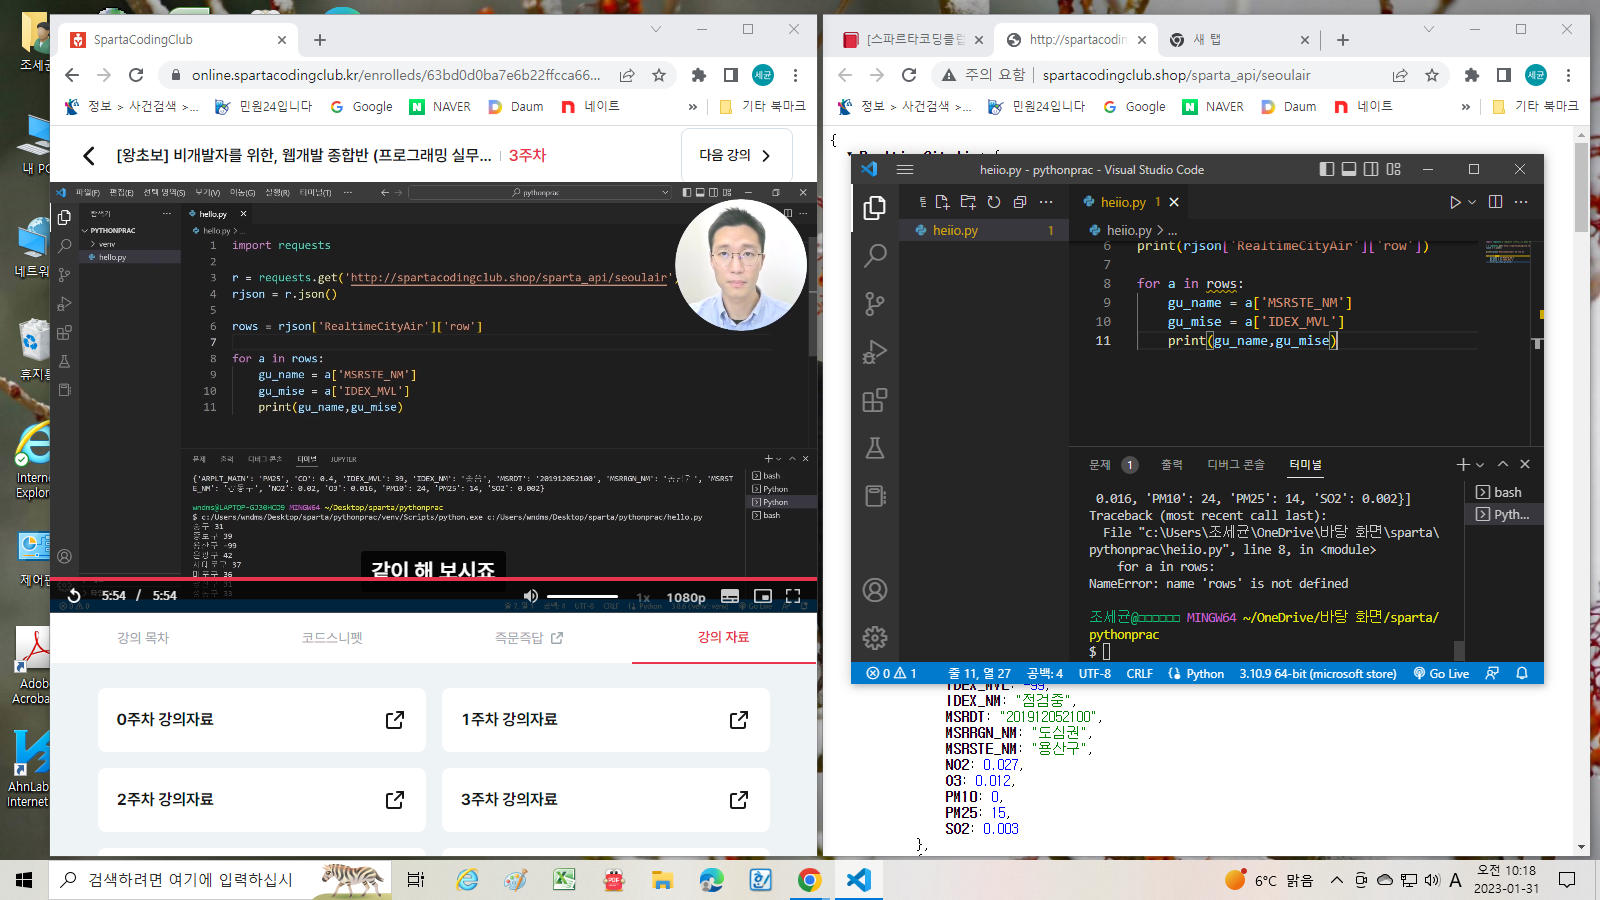
Task: Open the errors and warnings status indicator
Action: 891,674
